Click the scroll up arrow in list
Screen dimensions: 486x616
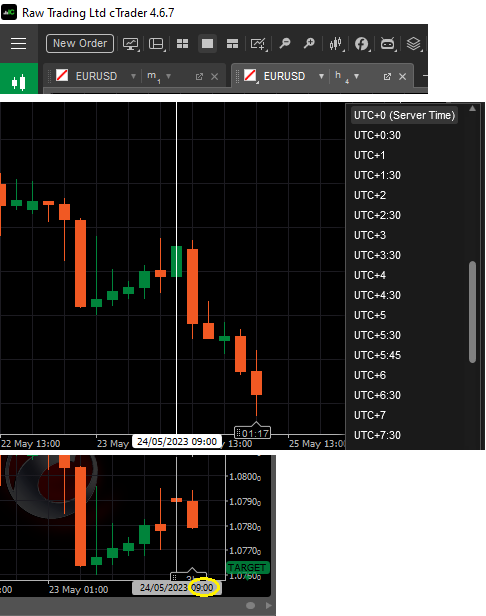coord(472,108)
